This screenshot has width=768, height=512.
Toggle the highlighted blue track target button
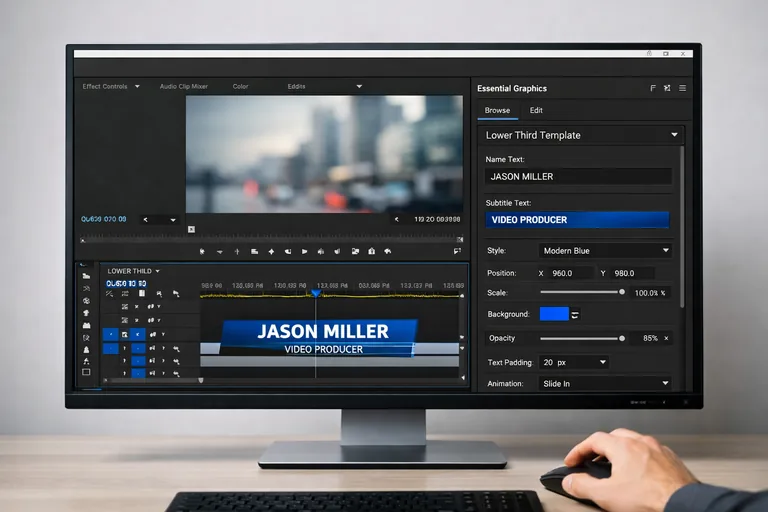point(110,334)
